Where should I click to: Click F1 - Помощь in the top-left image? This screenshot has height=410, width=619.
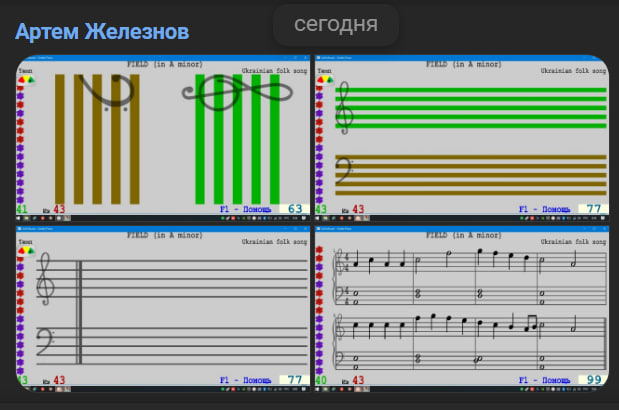pos(246,210)
